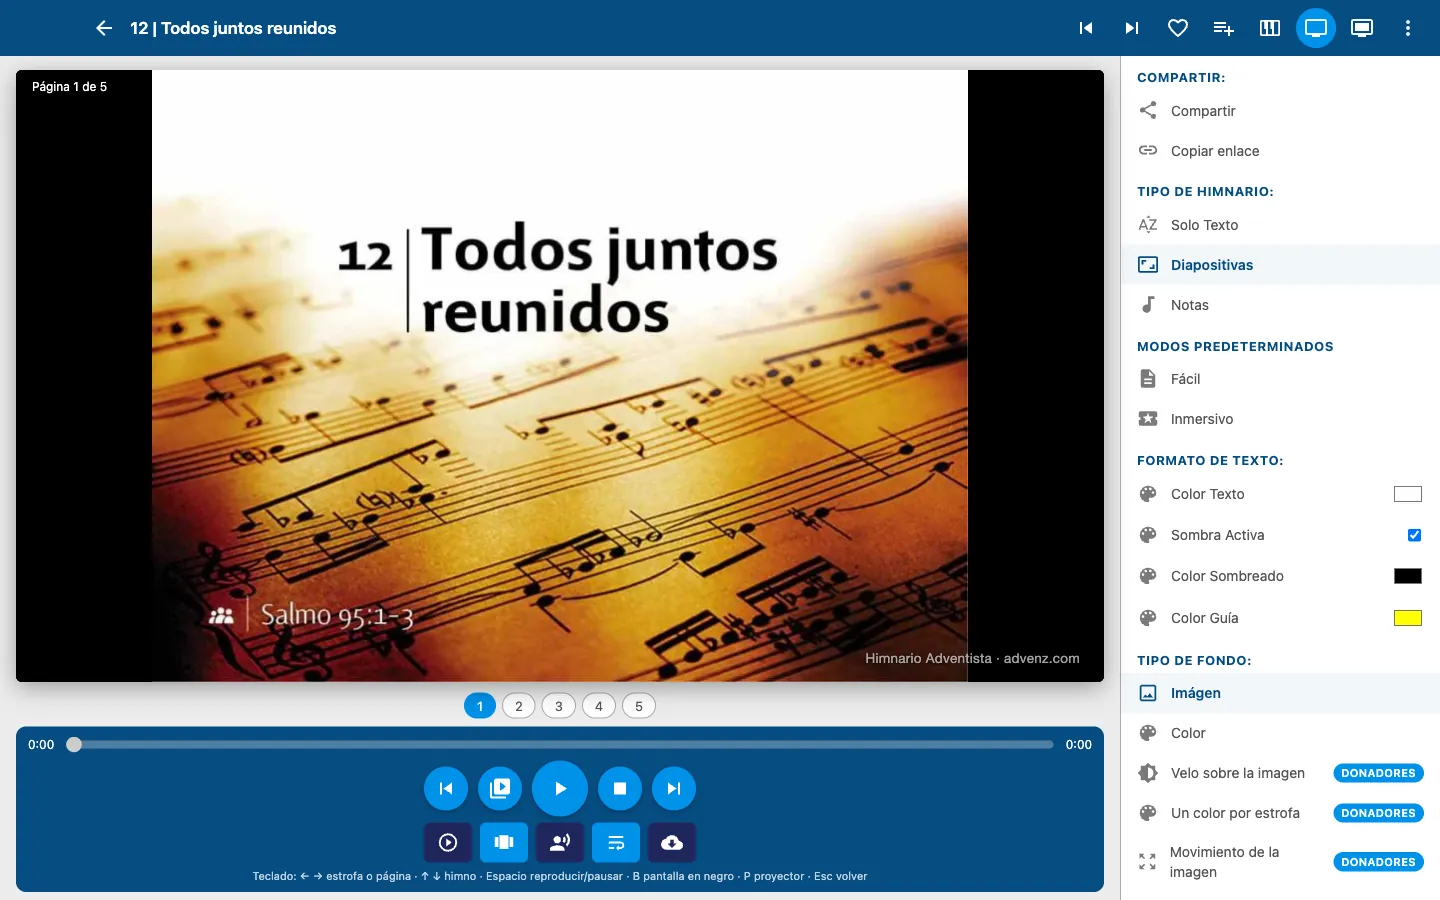Play the hymn with large play button
This screenshot has height=900, width=1440.
(560, 788)
